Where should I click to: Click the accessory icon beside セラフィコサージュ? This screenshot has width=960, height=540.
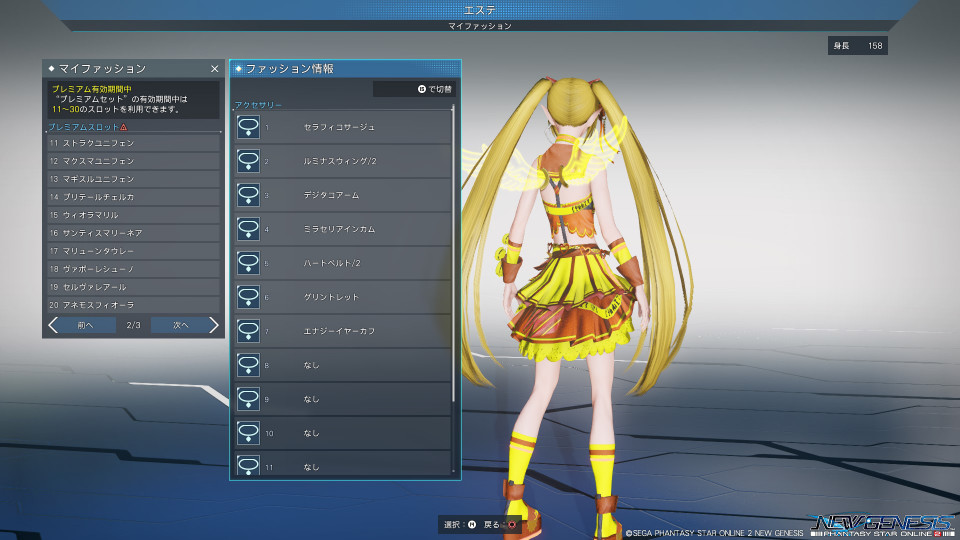click(x=248, y=127)
